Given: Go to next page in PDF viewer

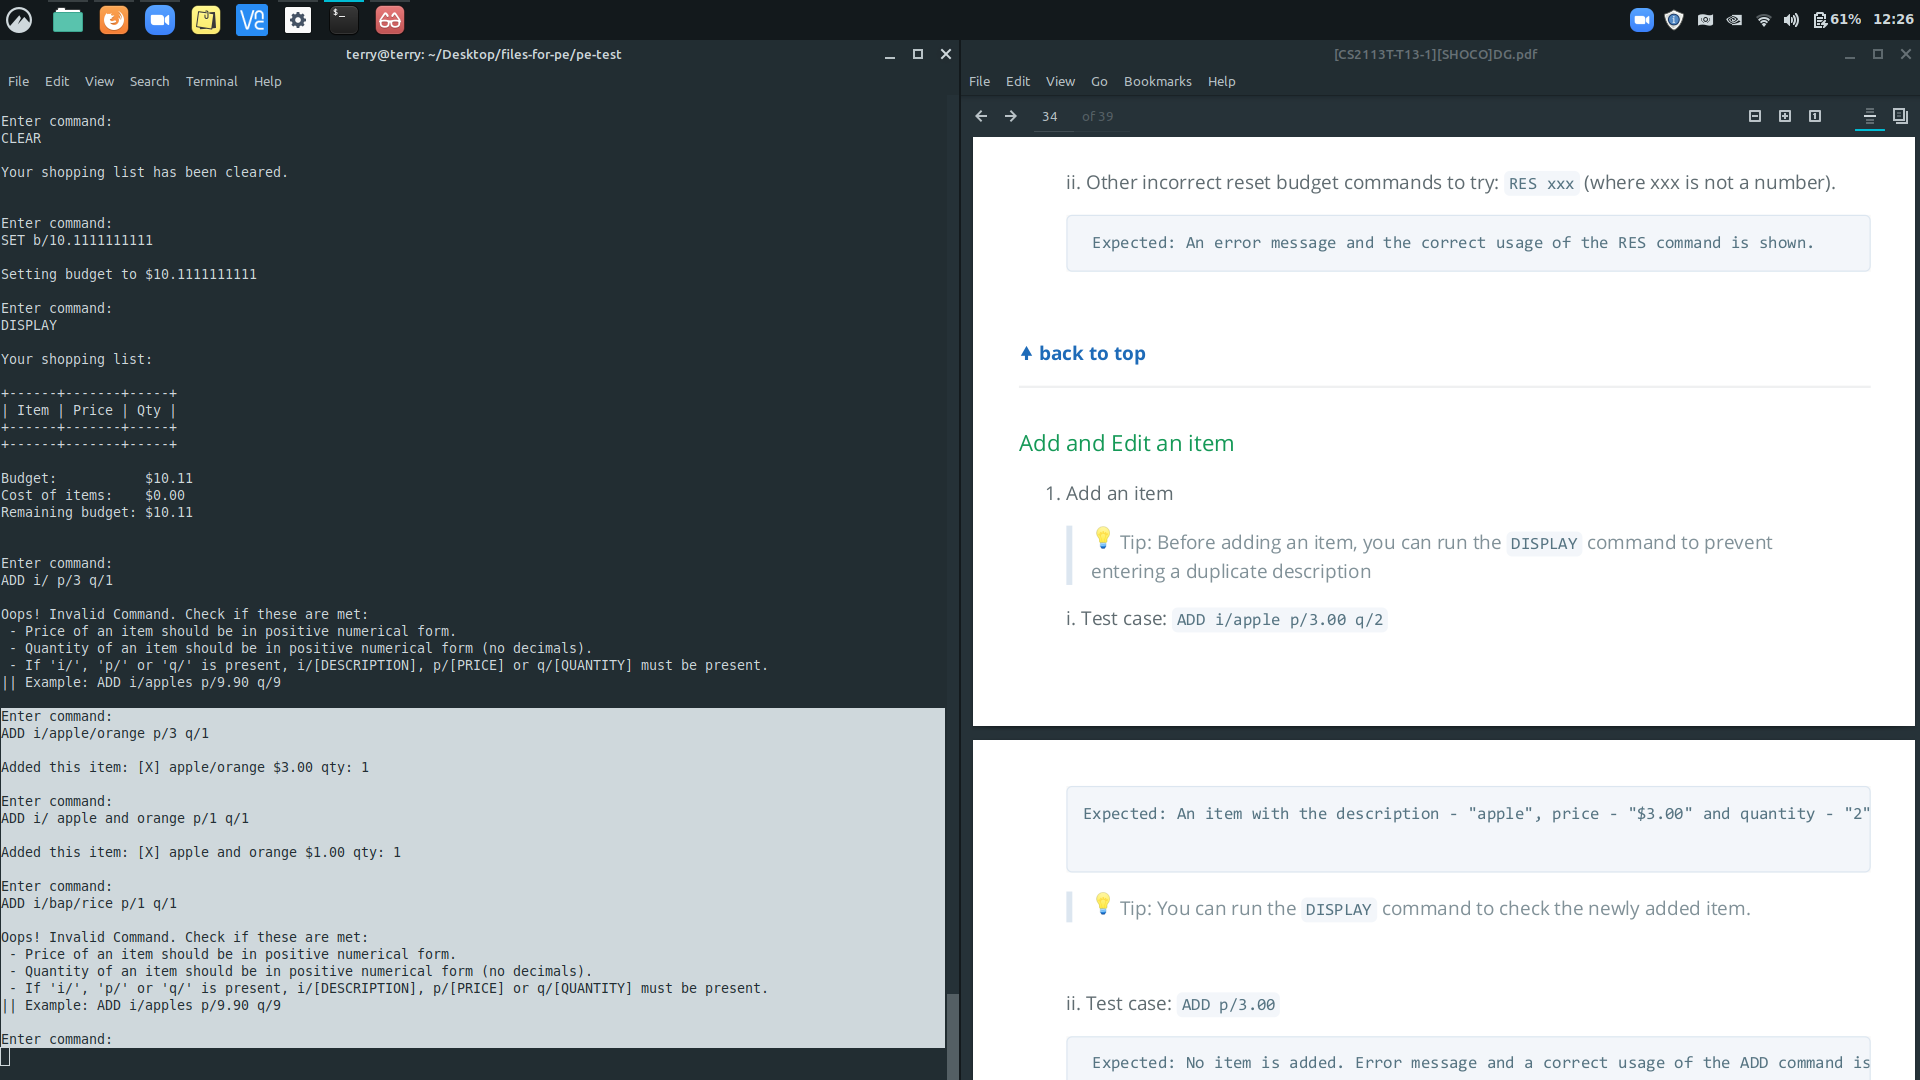Looking at the screenshot, I should tap(1011, 116).
